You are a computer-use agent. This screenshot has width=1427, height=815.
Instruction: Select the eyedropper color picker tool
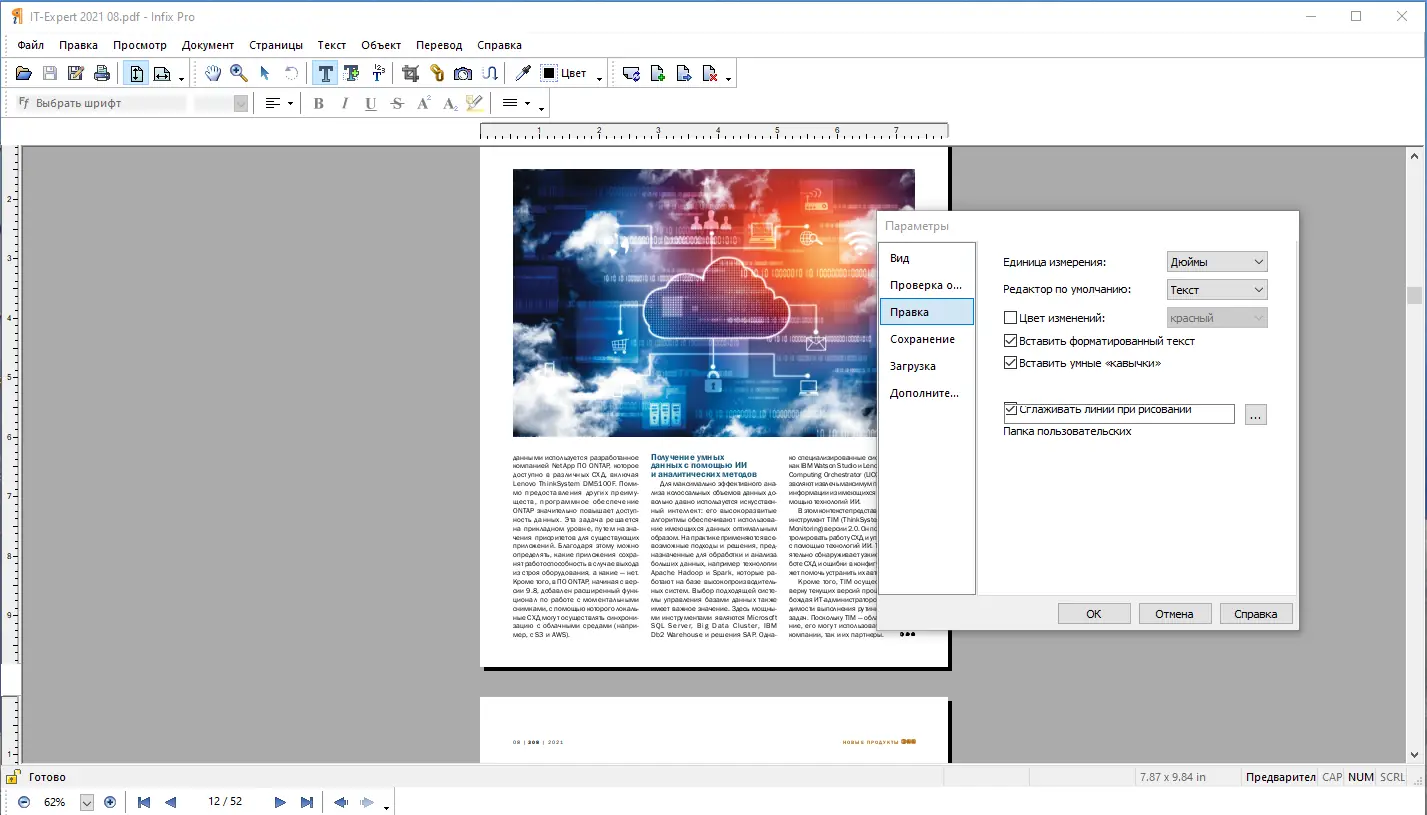522,73
